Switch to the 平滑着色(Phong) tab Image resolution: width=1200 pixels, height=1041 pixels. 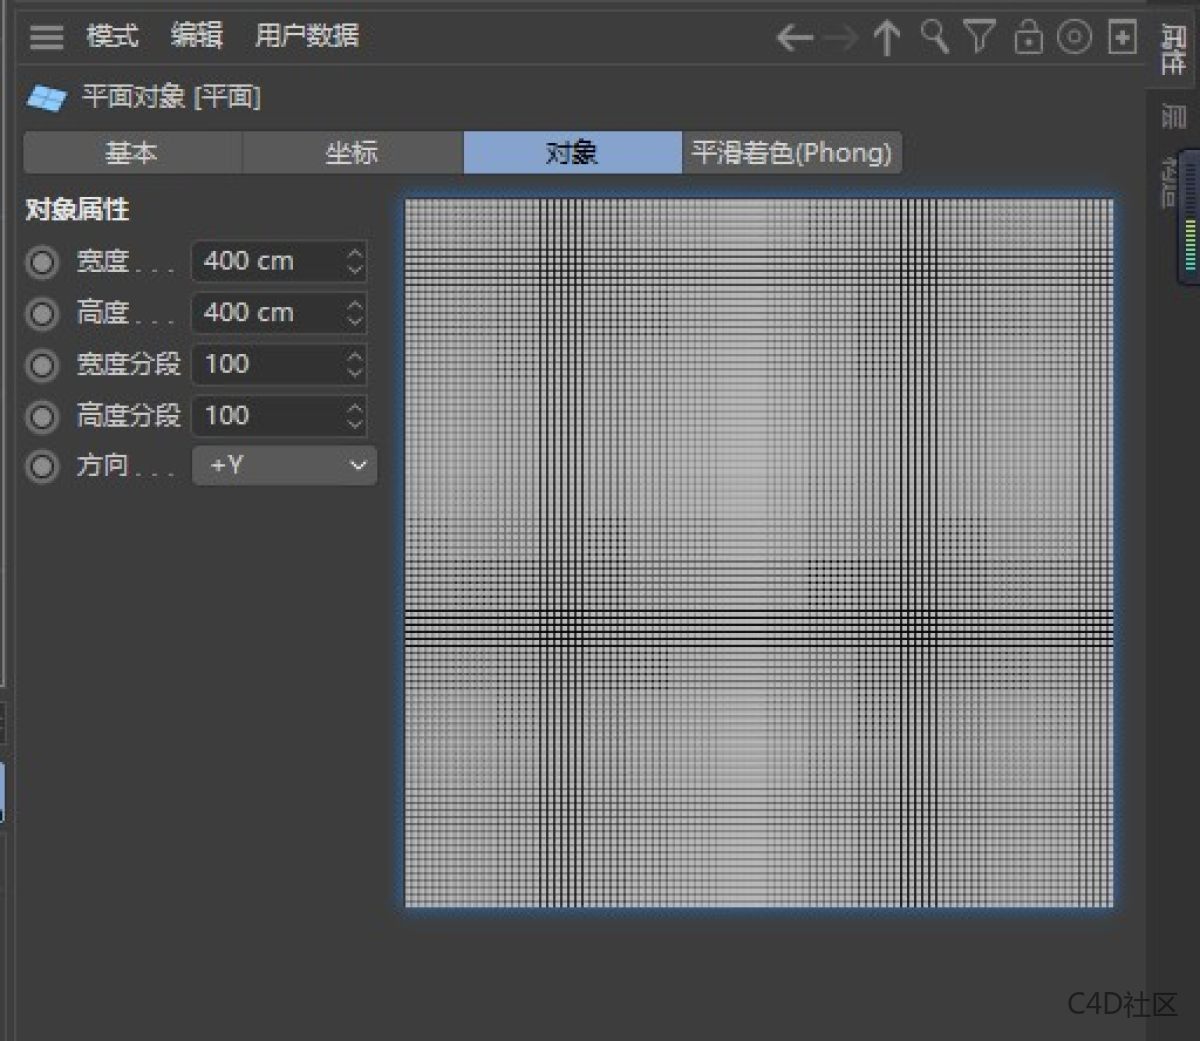(x=791, y=153)
